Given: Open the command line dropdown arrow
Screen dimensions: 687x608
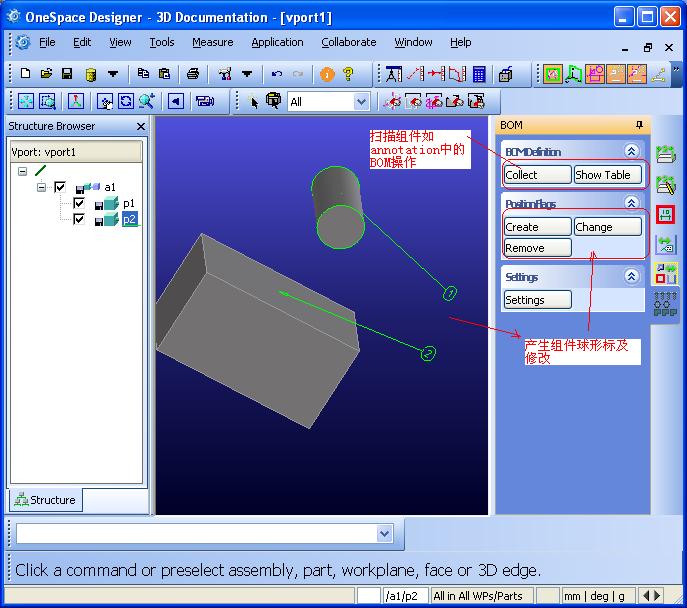Looking at the screenshot, I should 384,534.
